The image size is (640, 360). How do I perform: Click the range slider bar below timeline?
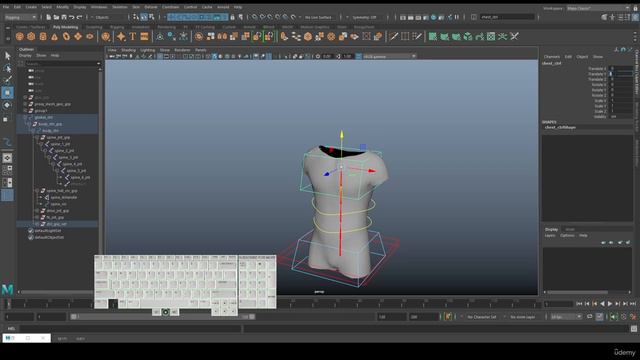pos(163,317)
